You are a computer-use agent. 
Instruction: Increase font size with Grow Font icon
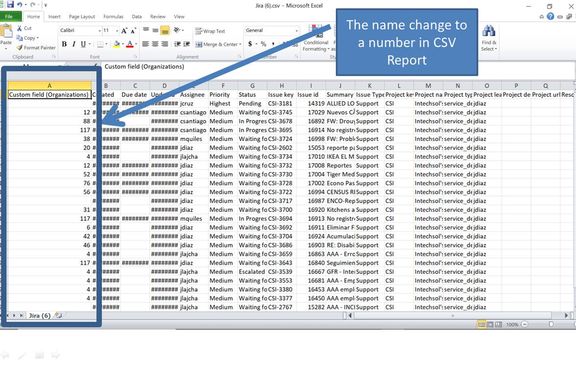point(124,30)
